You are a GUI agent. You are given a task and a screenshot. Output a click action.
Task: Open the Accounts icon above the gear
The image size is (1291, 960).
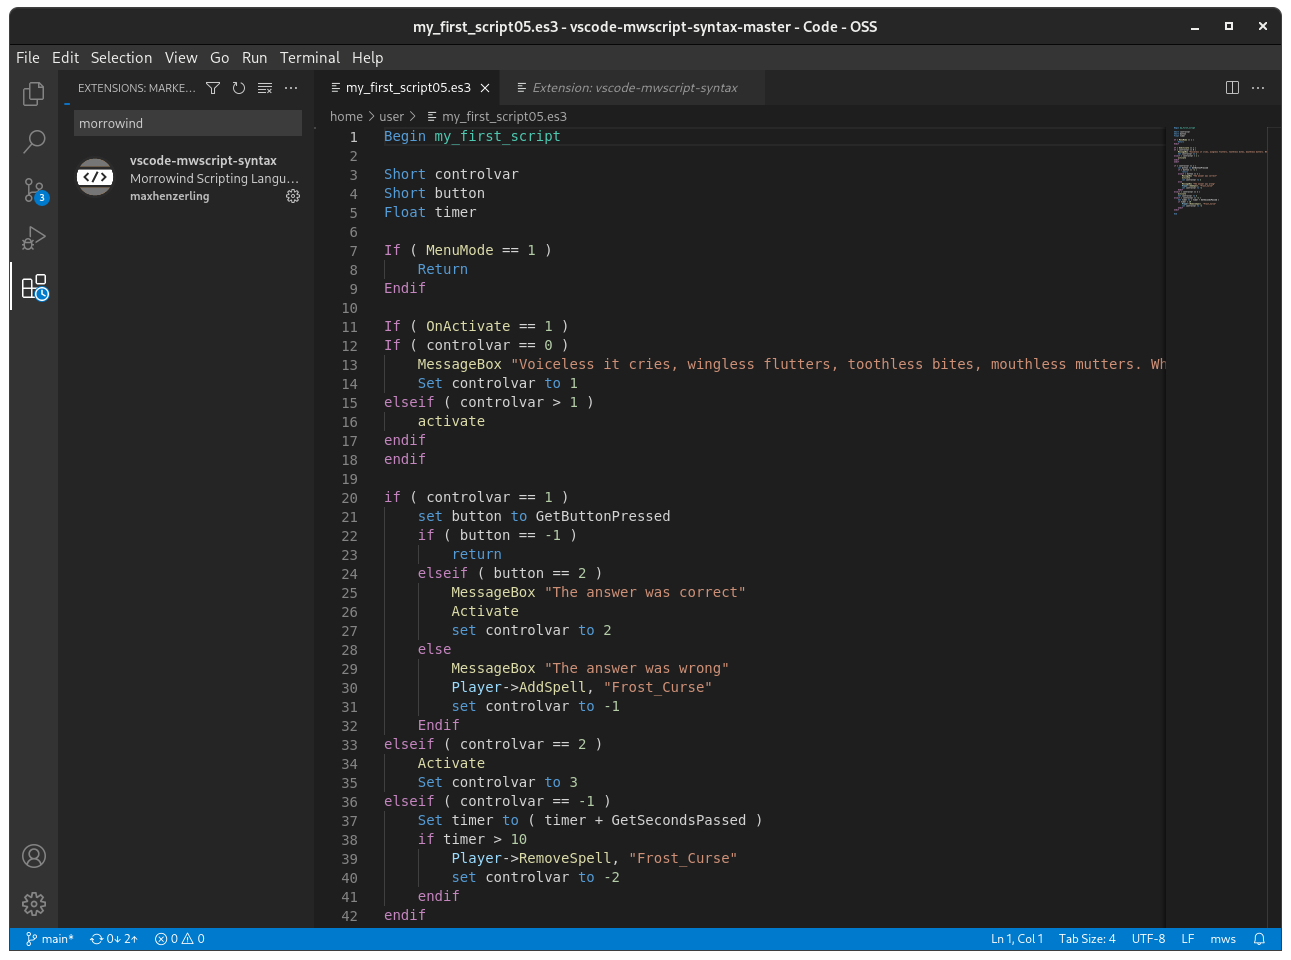[x=33, y=856]
